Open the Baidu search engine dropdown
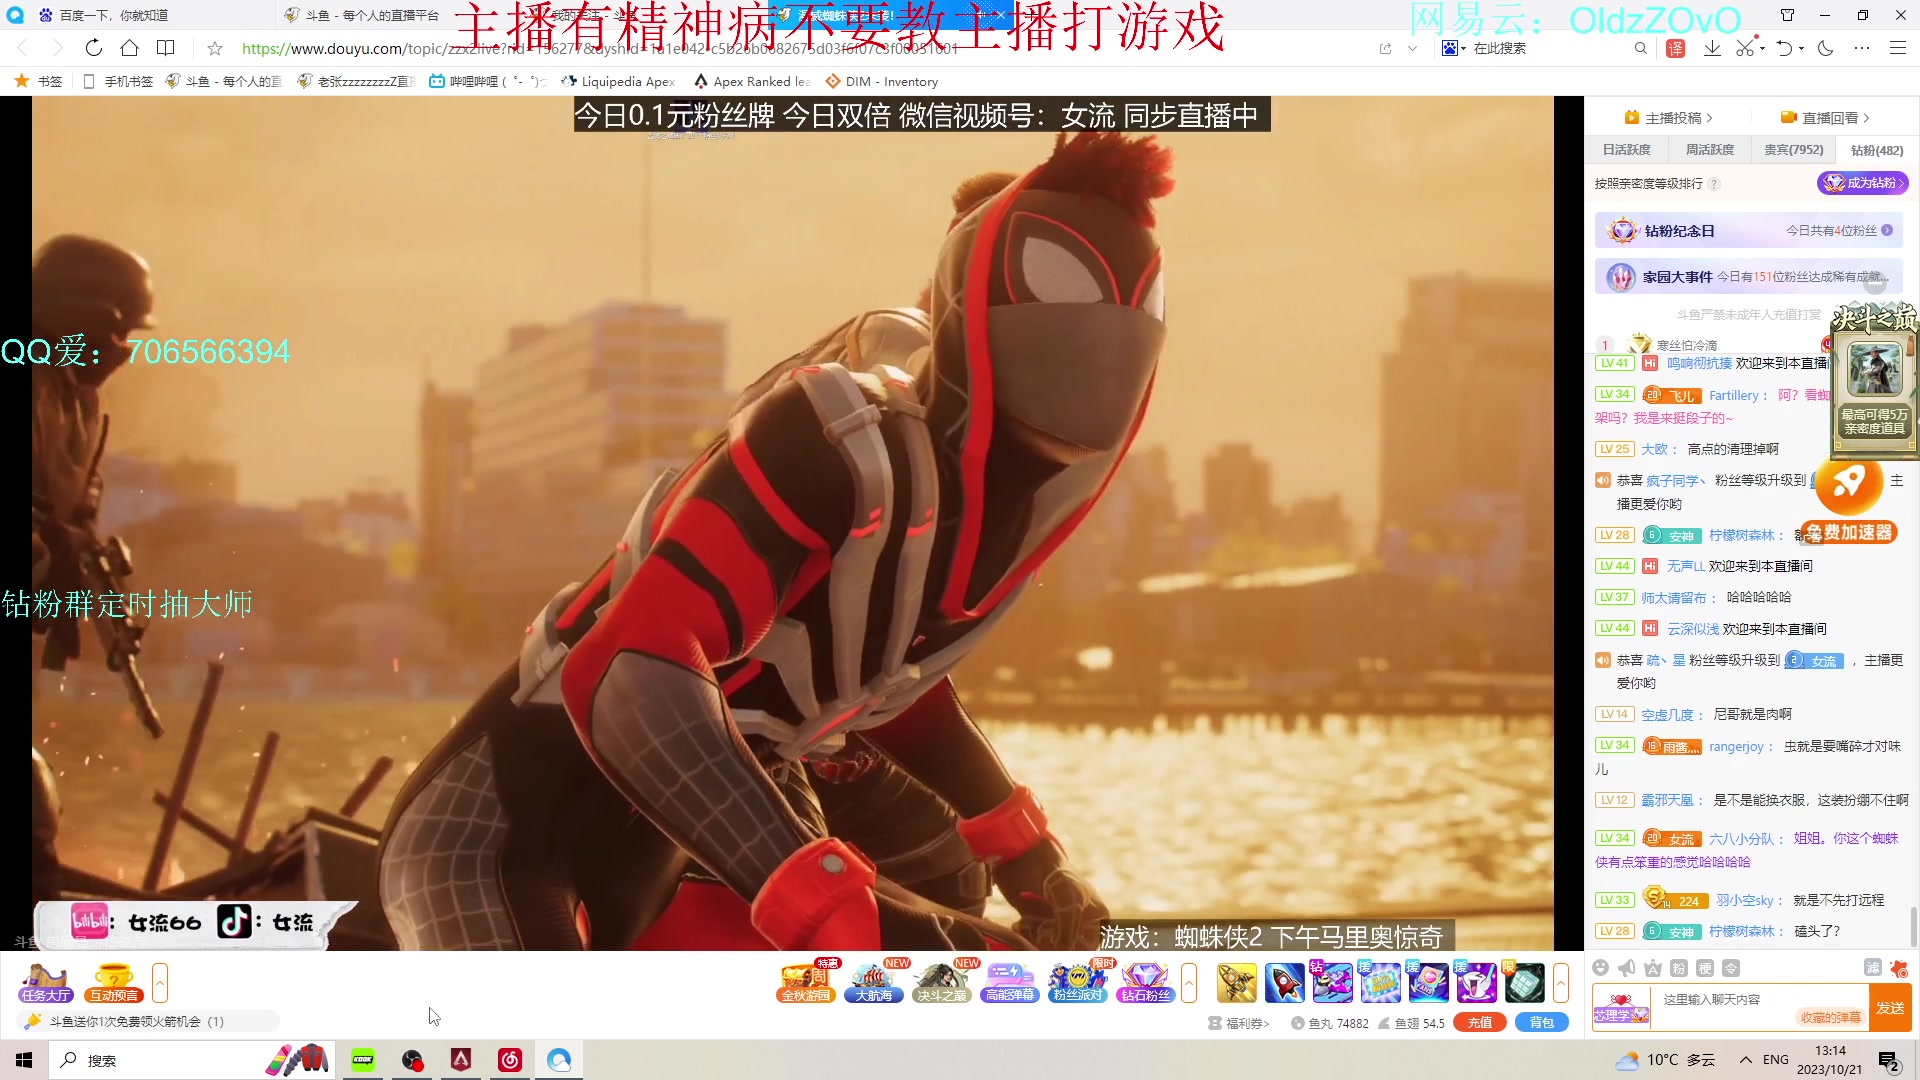Screen dimensions: 1920x1080 click(1454, 48)
